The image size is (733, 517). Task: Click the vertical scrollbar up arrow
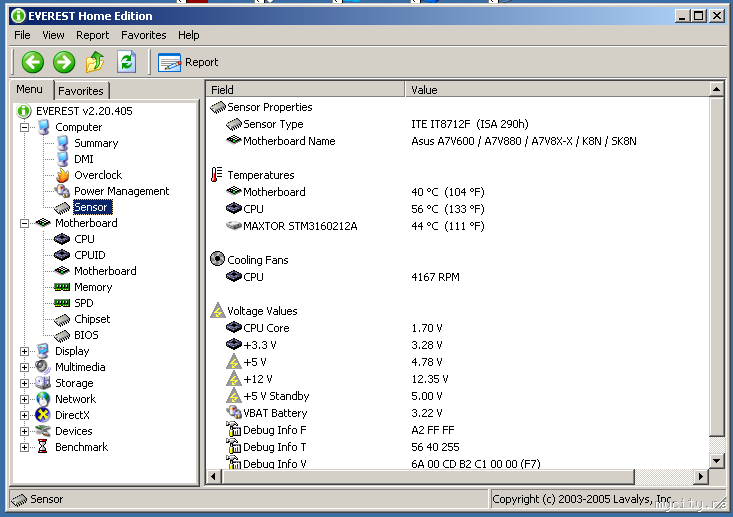click(716, 89)
